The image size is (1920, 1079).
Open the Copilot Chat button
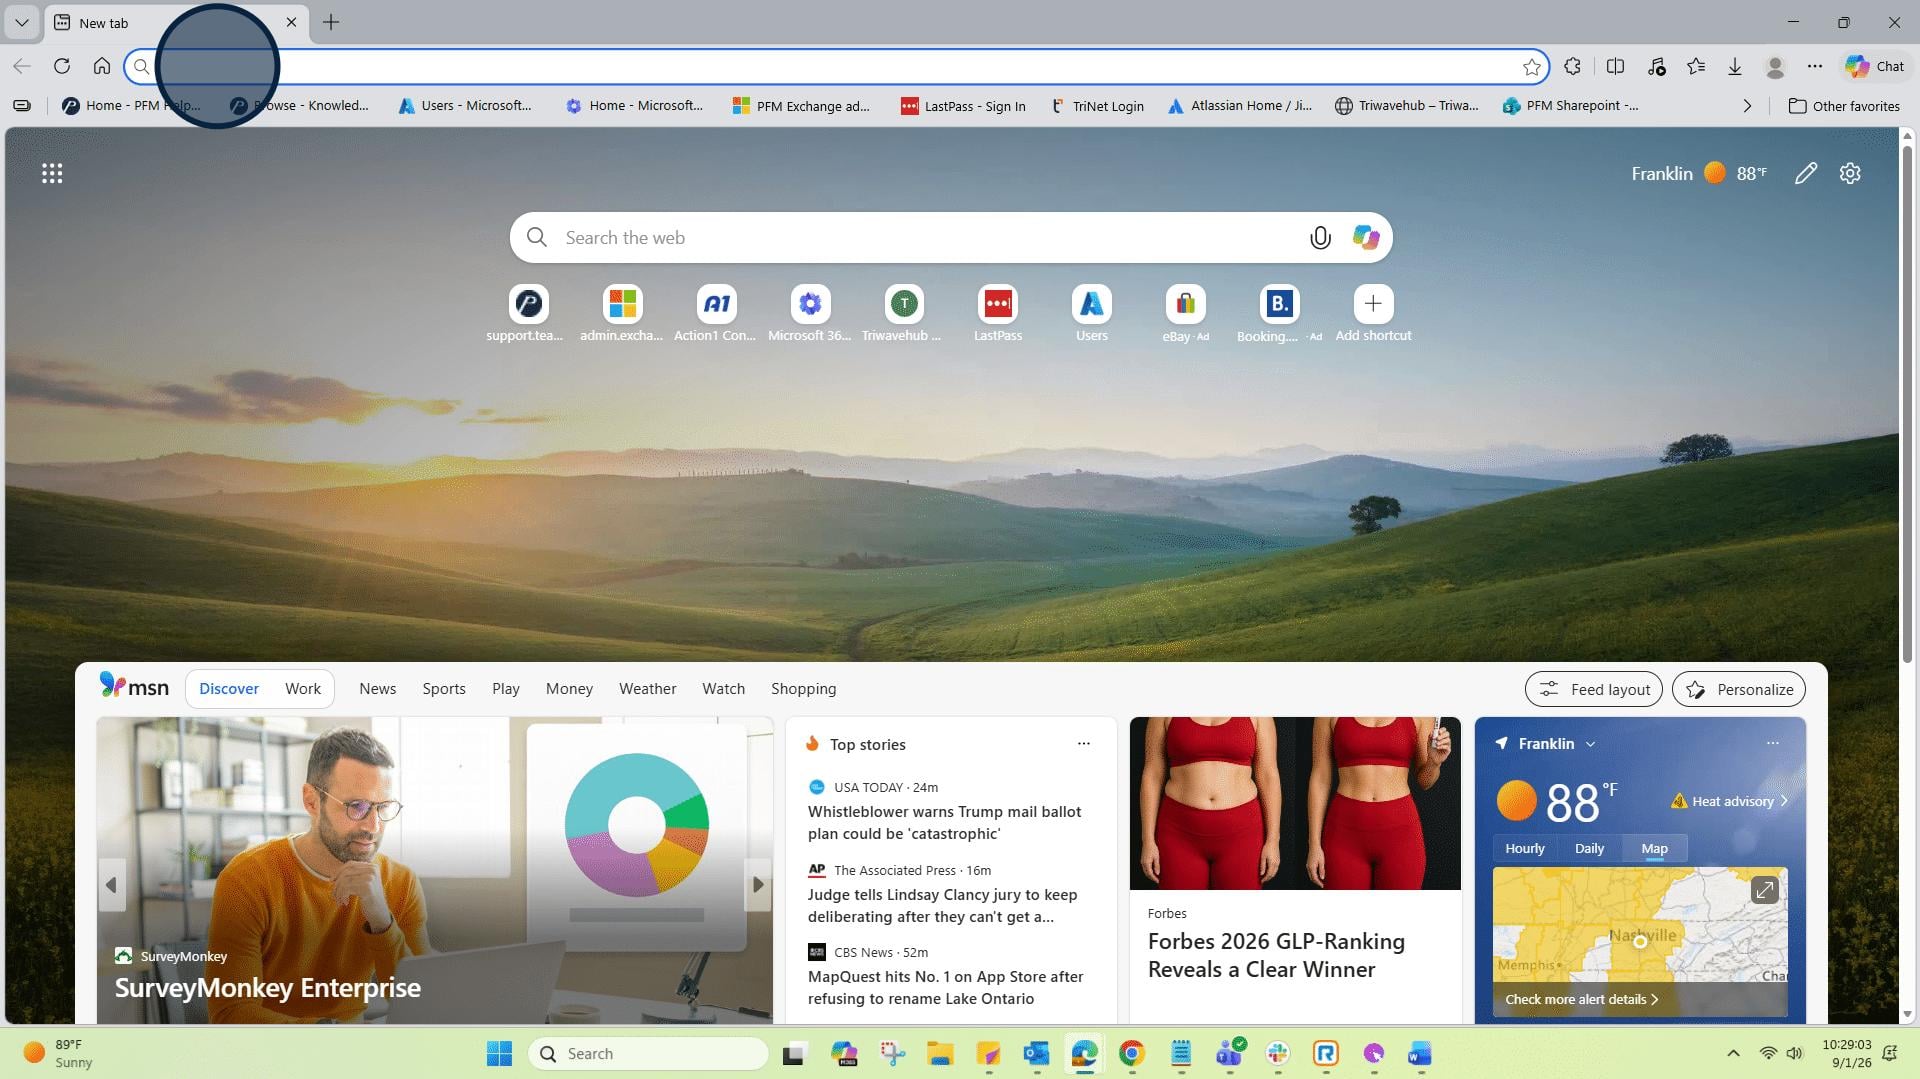point(1875,66)
